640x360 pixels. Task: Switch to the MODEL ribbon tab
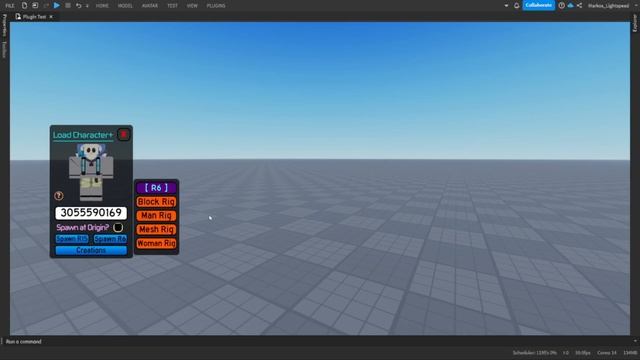pos(125,6)
